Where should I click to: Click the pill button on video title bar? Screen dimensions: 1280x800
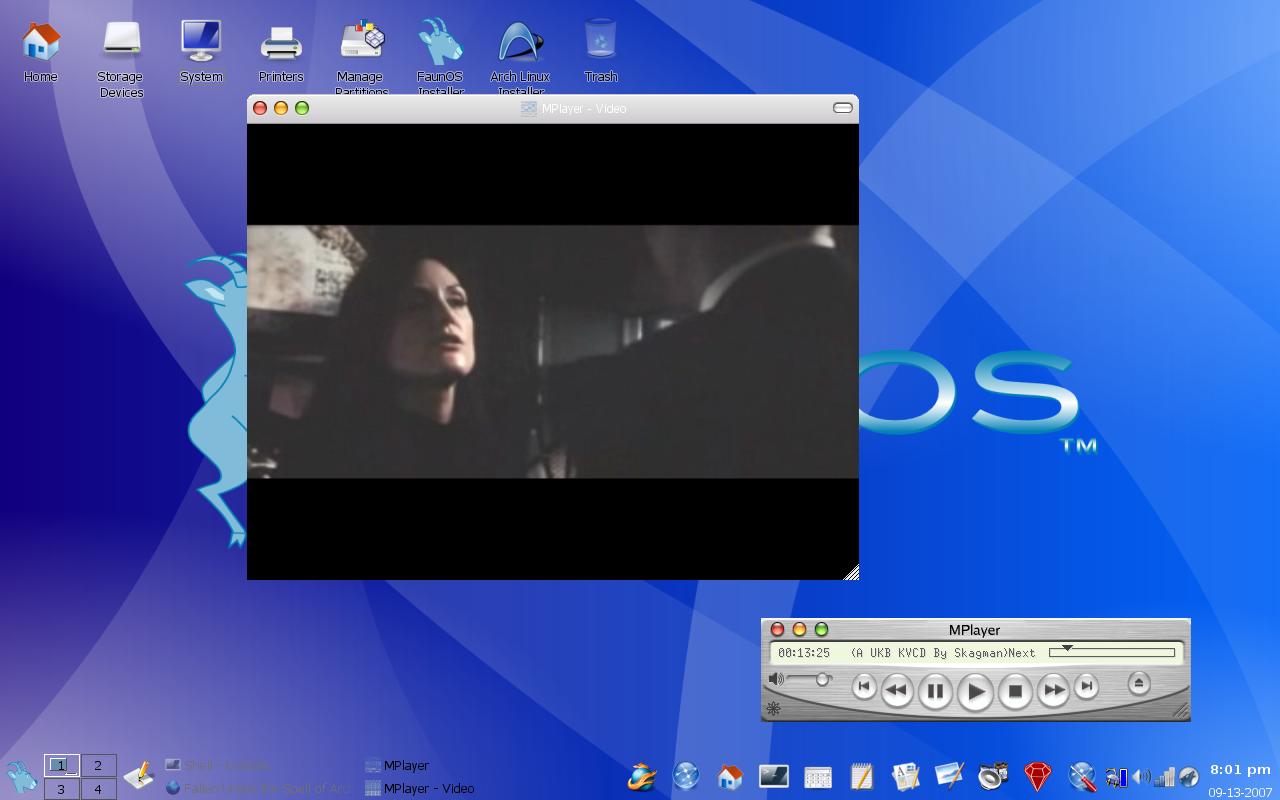tap(843, 108)
